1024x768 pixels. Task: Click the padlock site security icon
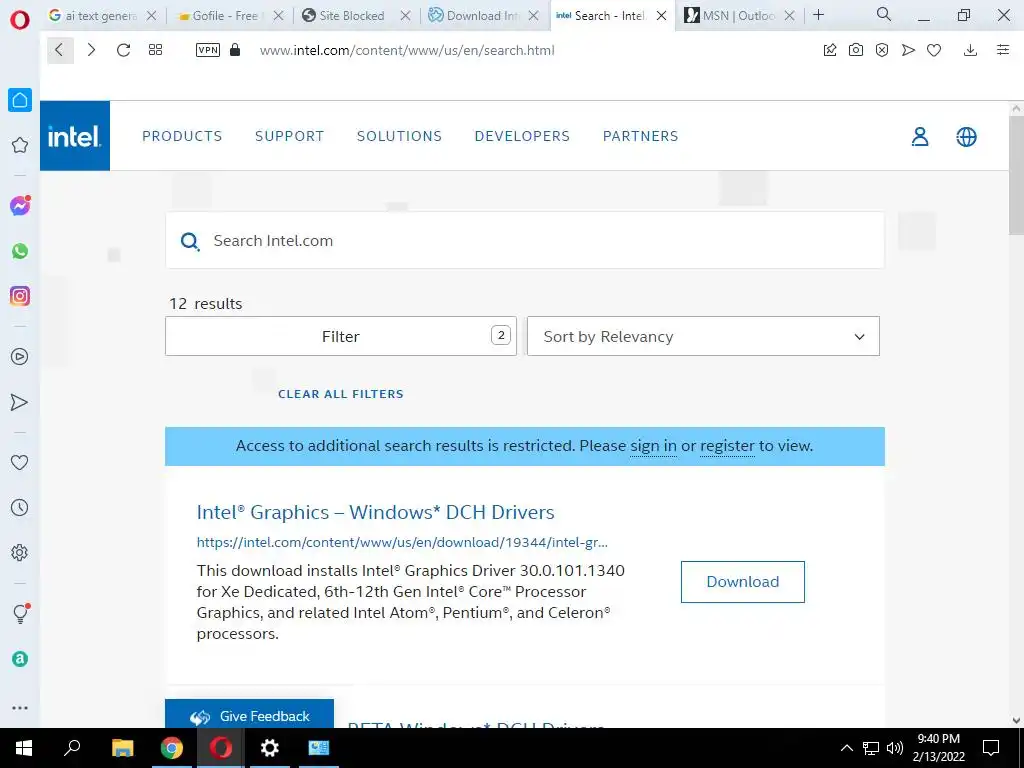pos(235,50)
